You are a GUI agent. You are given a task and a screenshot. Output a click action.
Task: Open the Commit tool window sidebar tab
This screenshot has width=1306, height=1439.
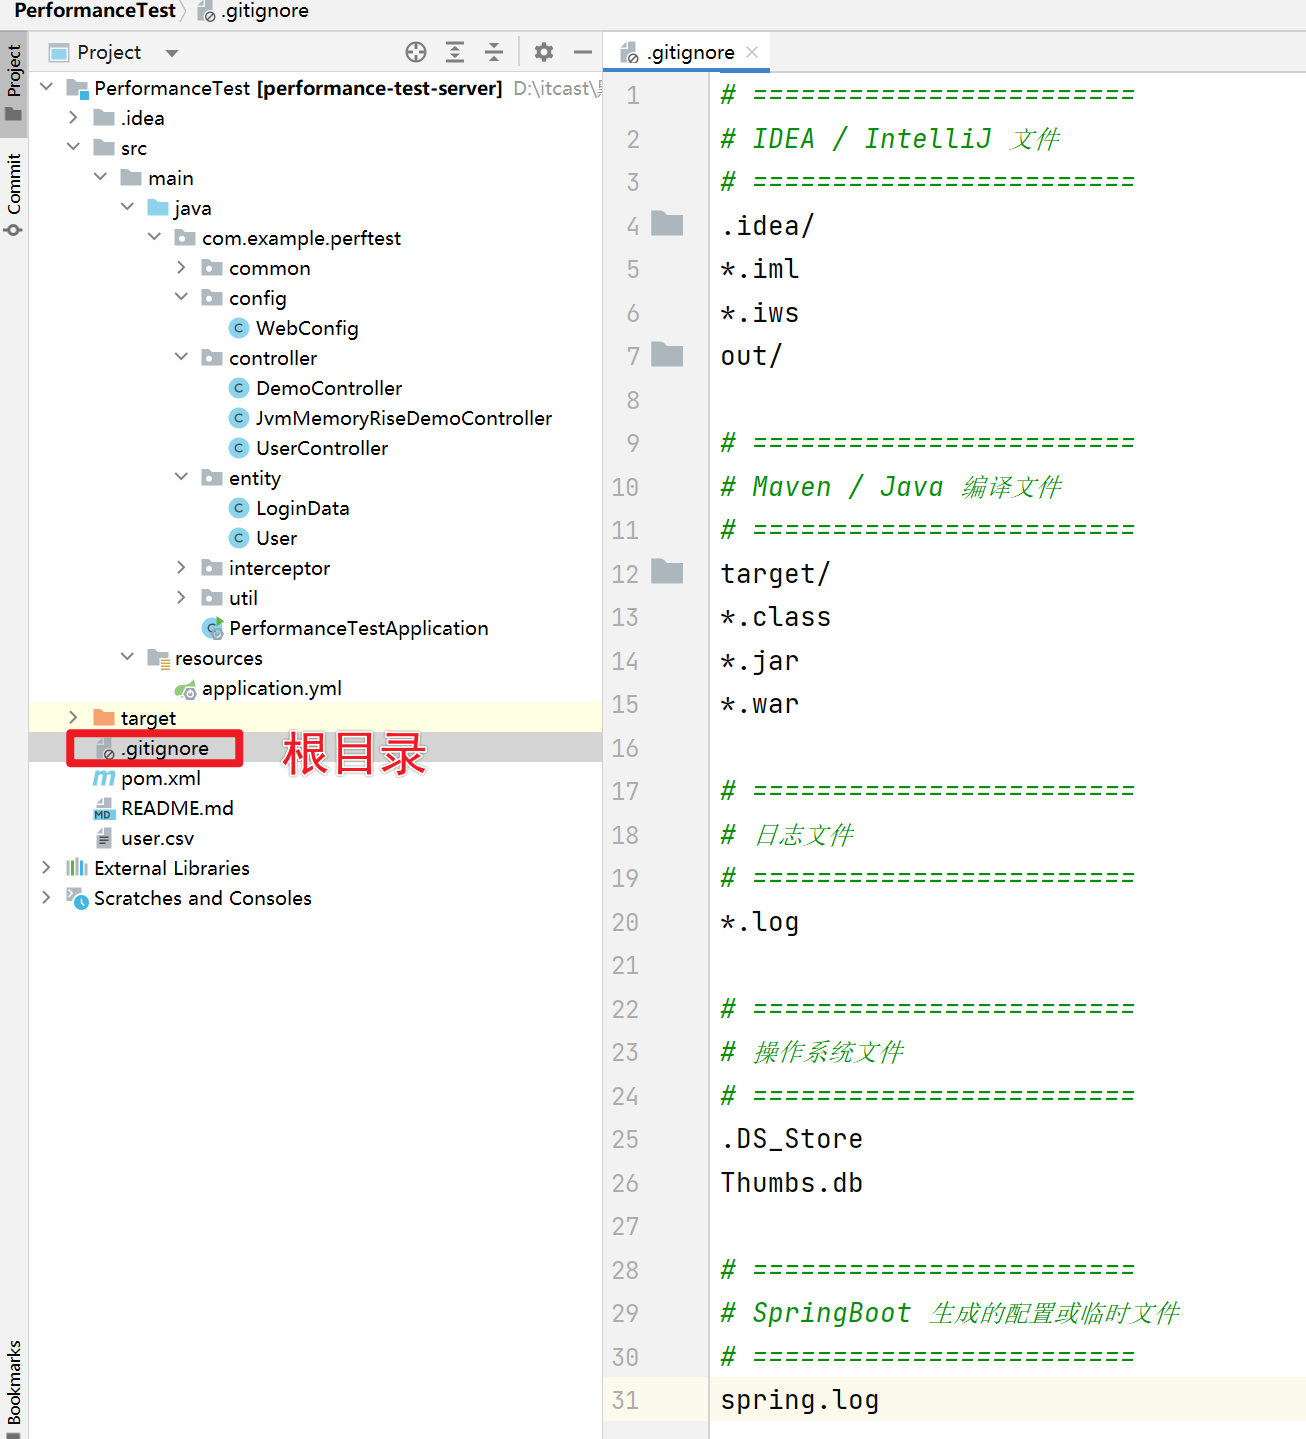click(x=14, y=194)
